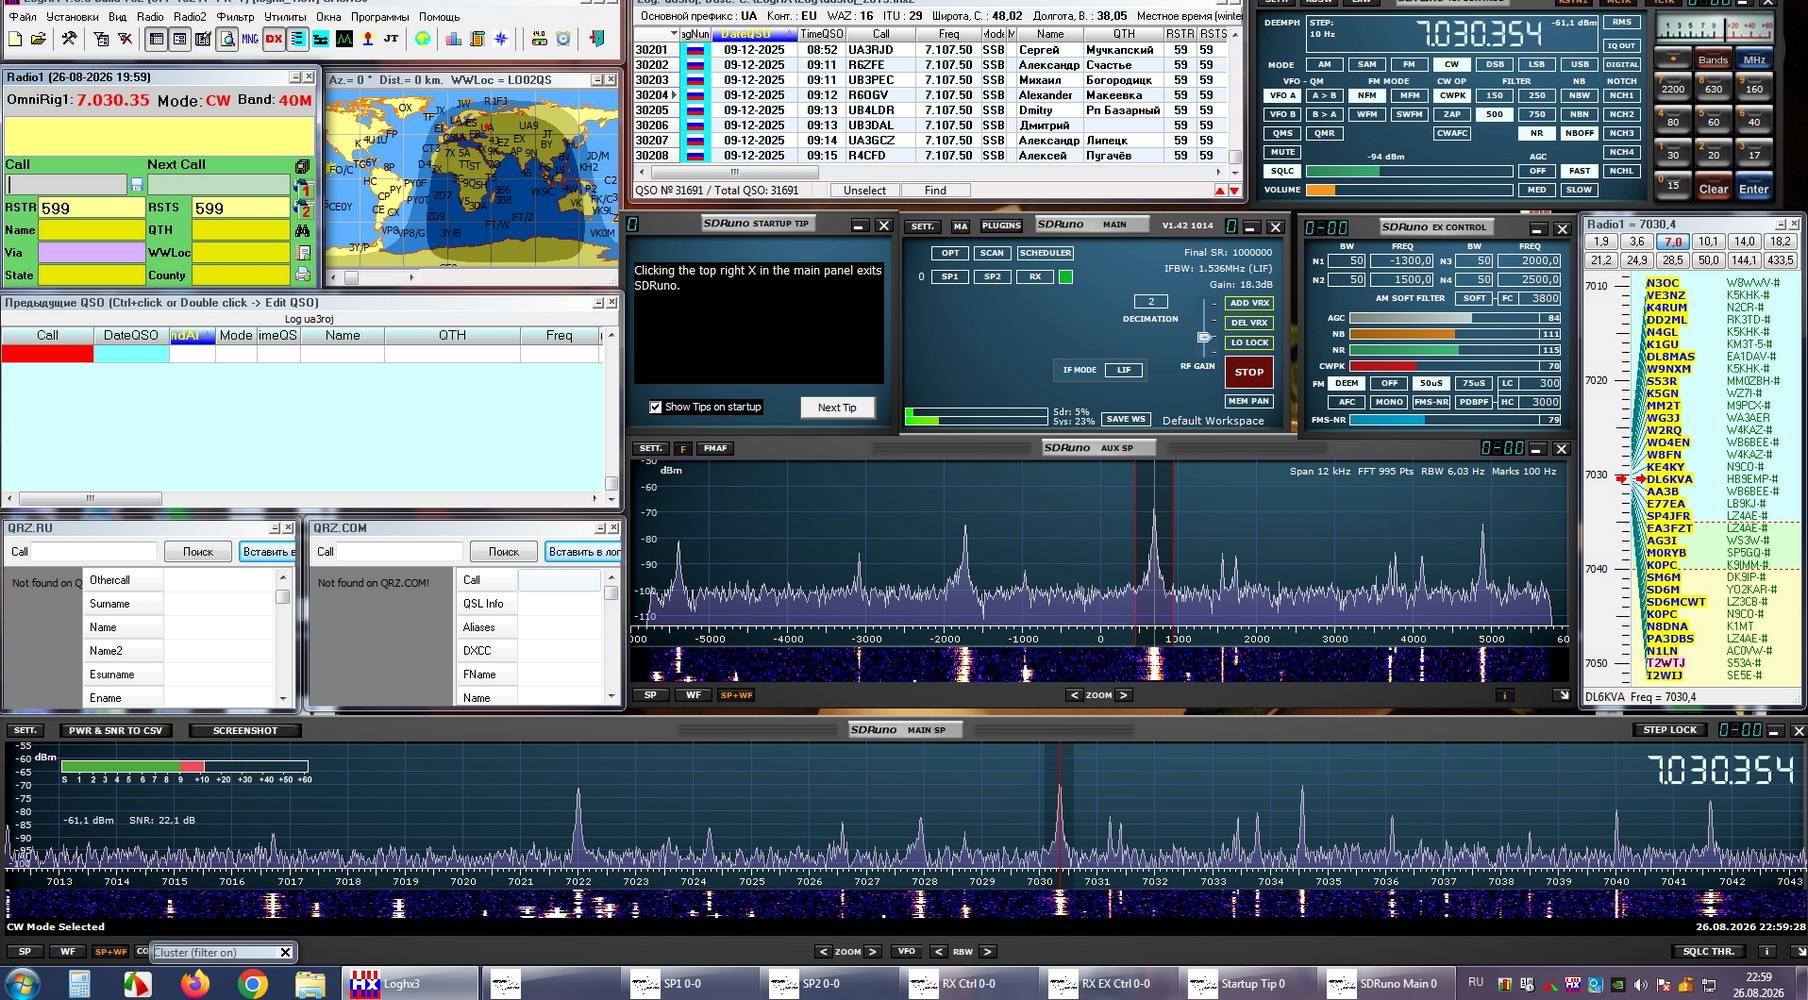
Task: Open the Утилиты menu
Action: [285, 17]
